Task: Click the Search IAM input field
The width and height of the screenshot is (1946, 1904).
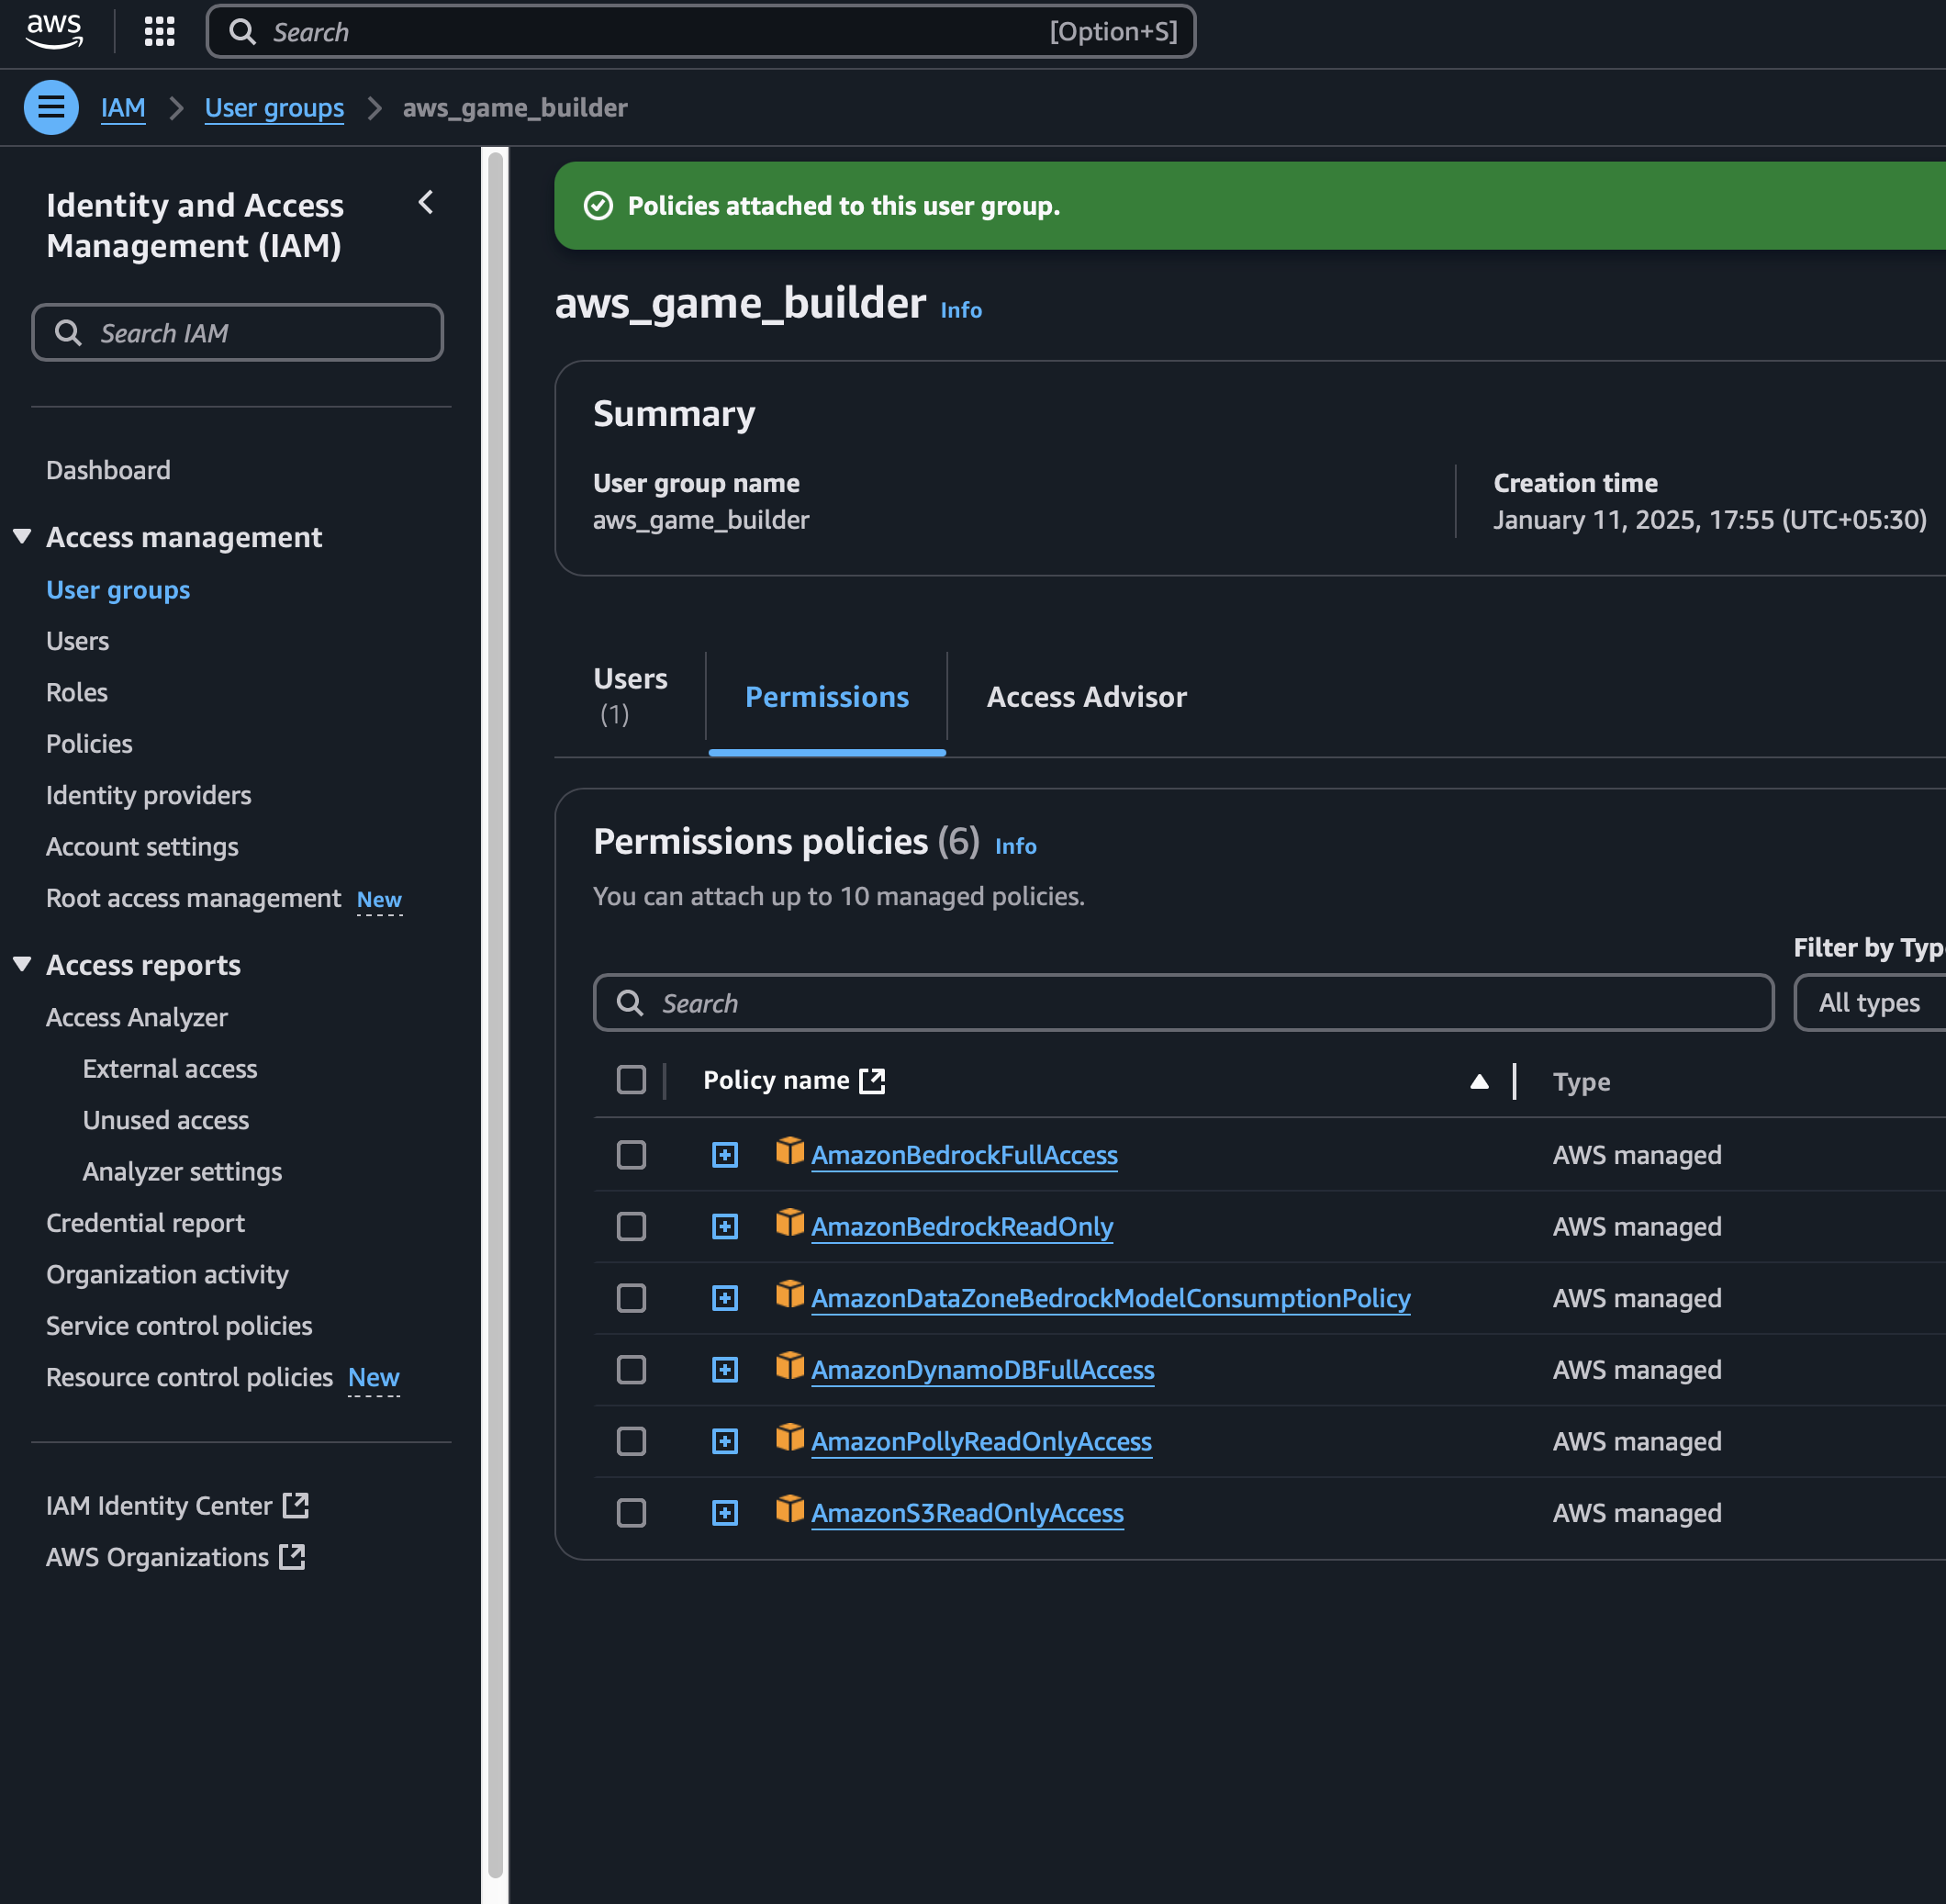Action: 238,333
